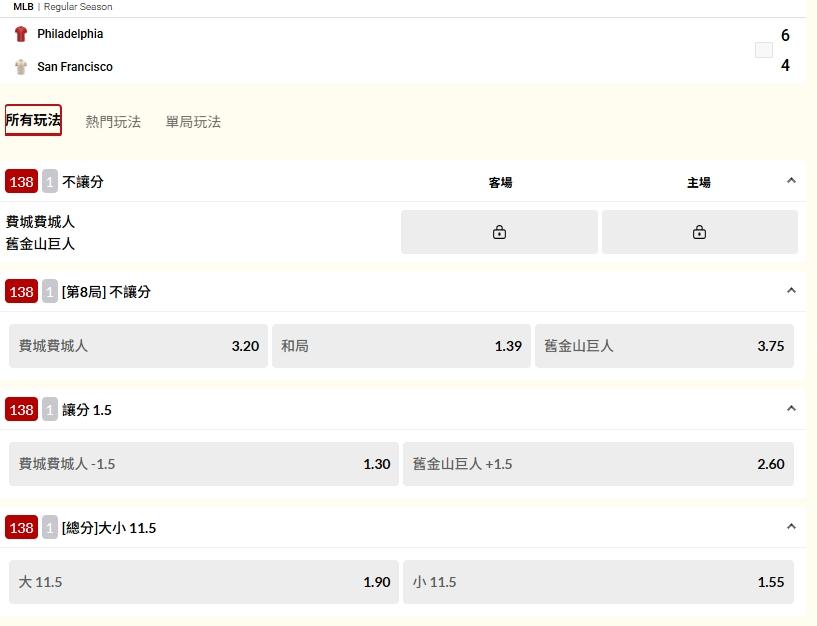The height and width of the screenshot is (626, 817).
Task: Pick 和局 draw at 1.39 odds
Action: click(401, 346)
